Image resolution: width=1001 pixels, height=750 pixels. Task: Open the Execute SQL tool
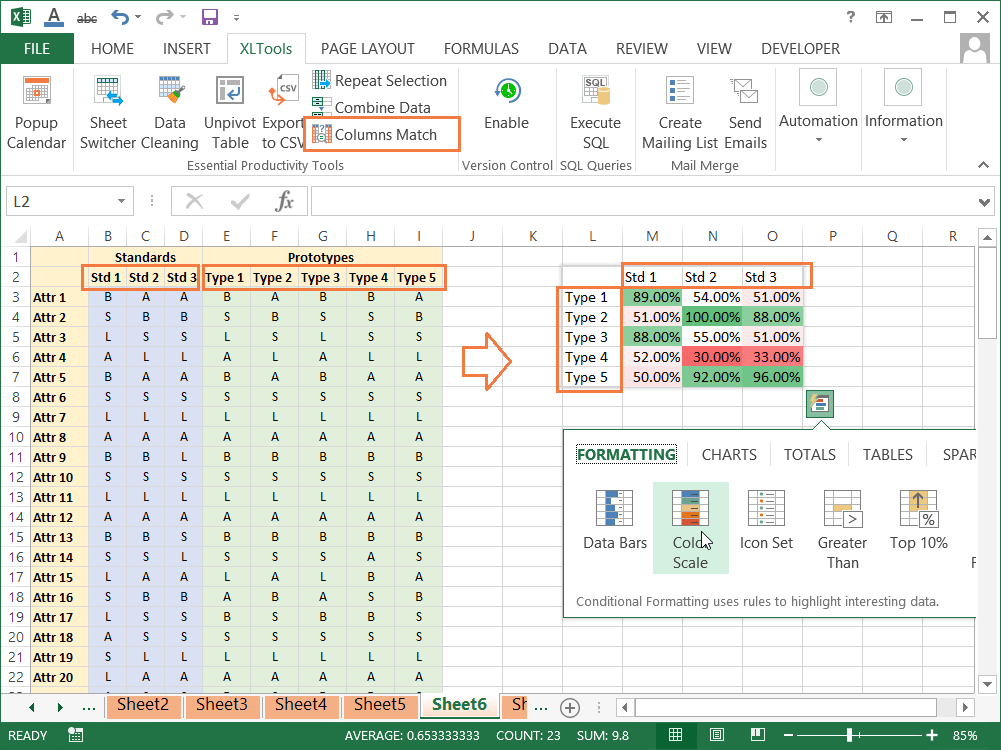pos(595,110)
